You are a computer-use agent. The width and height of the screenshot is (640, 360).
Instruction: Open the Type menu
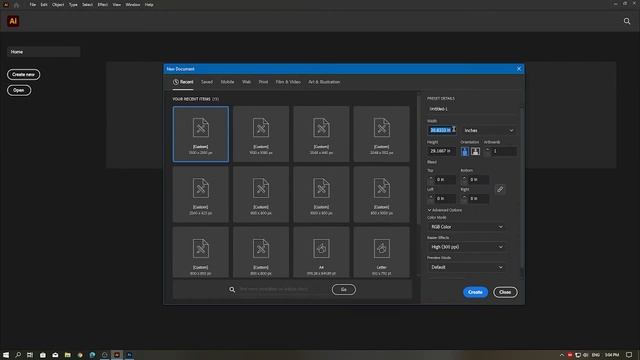[x=73, y=4]
